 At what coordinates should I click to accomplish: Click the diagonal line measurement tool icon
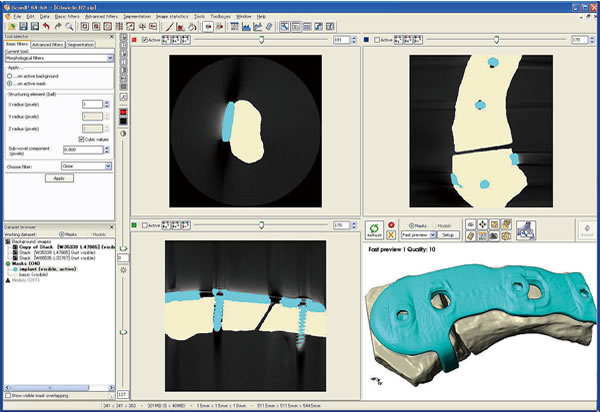coord(170,26)
